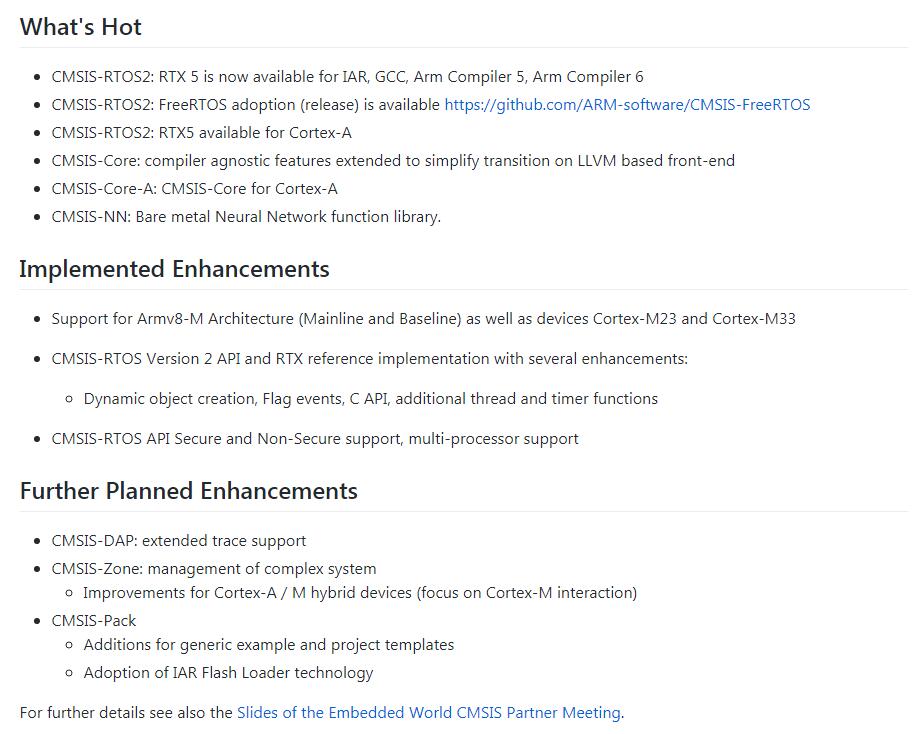Click the Further Planned Enhancements heading
922x734 pixels.
point(189,491)
